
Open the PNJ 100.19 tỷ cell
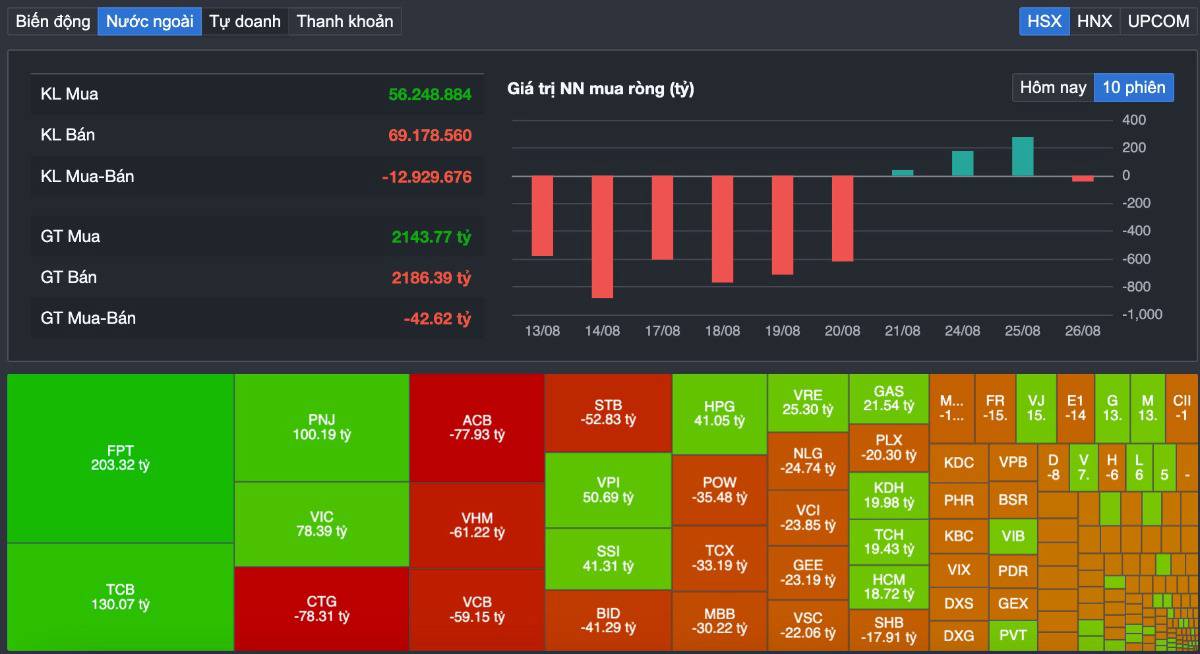click(x=322, y=428)
